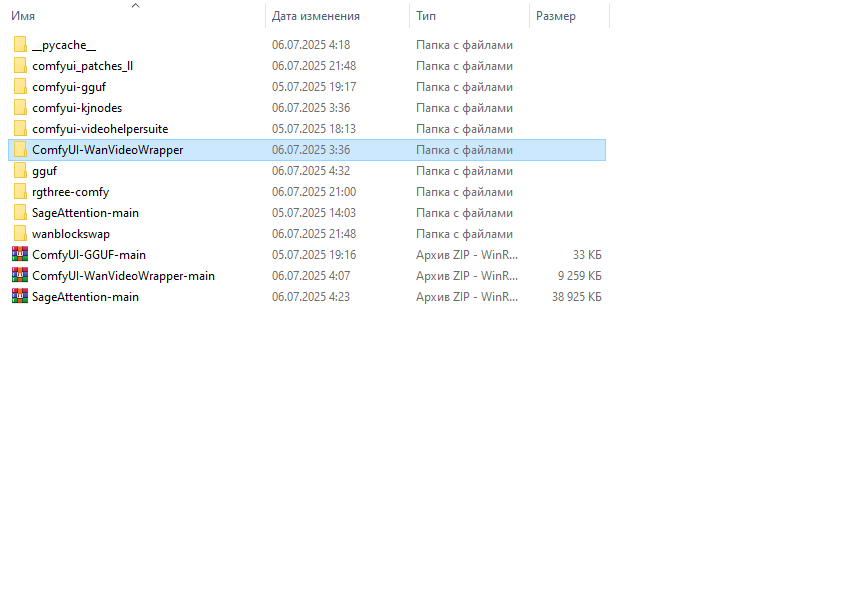Click the __pycache__ folder icon
854x598 pixels.
coord(20,45)
